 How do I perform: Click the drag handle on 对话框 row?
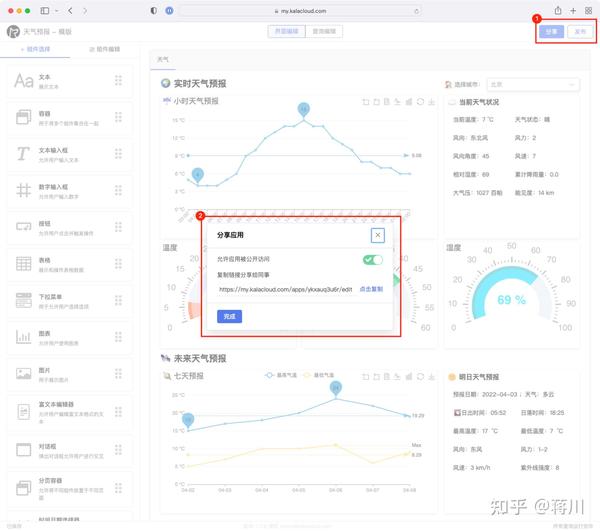118,450
